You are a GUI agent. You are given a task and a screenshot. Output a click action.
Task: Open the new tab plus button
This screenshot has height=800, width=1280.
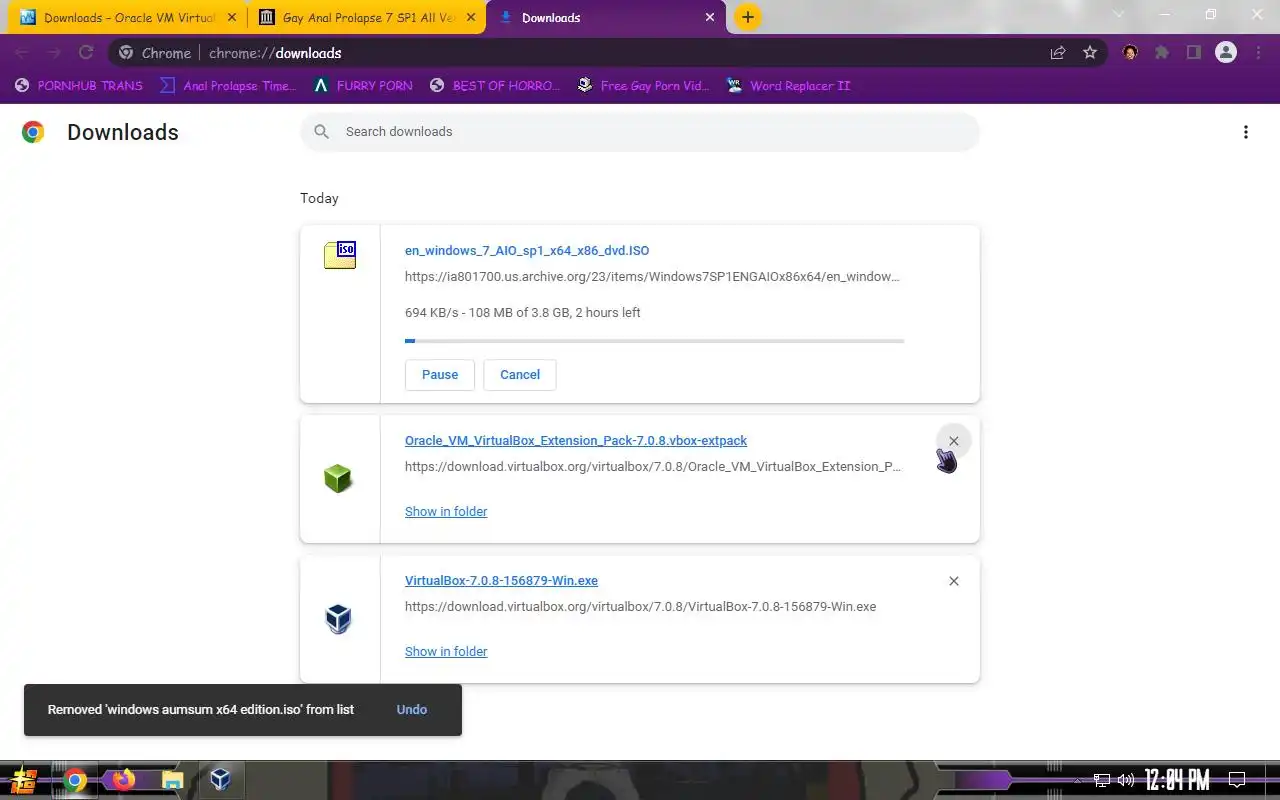pyautogui.click(x=747, y=17)
